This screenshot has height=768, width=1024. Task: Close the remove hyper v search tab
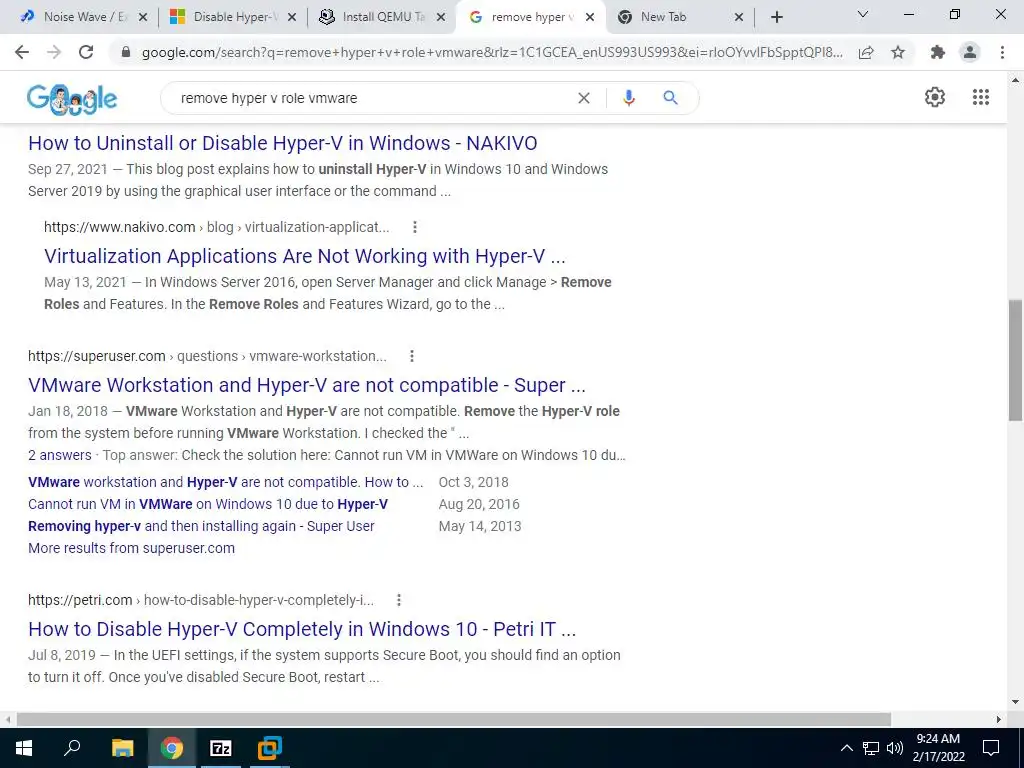pyautogui.click(x=590, y=18)
